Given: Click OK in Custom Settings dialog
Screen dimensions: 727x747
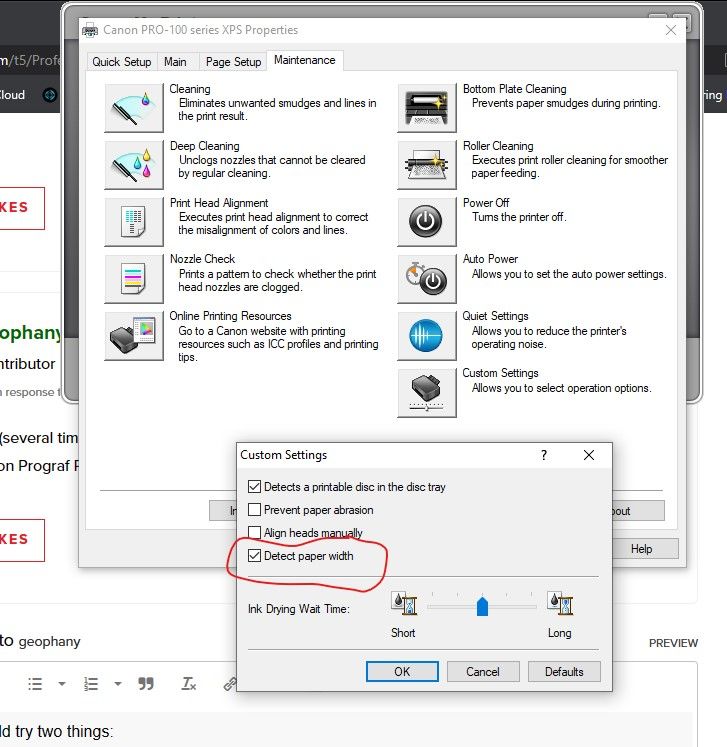Looking at the screenshot, I should 402,672.
